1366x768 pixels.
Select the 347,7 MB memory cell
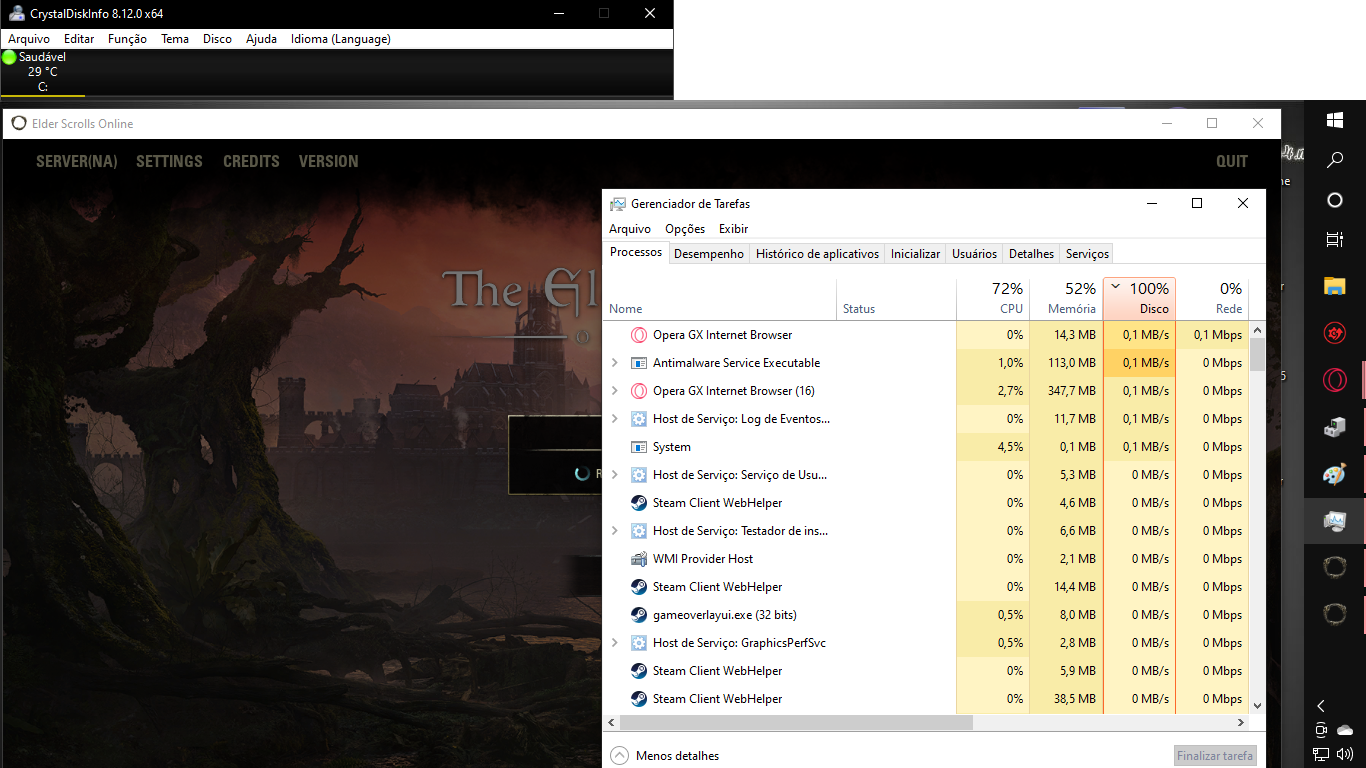[x=1066, y=391]
